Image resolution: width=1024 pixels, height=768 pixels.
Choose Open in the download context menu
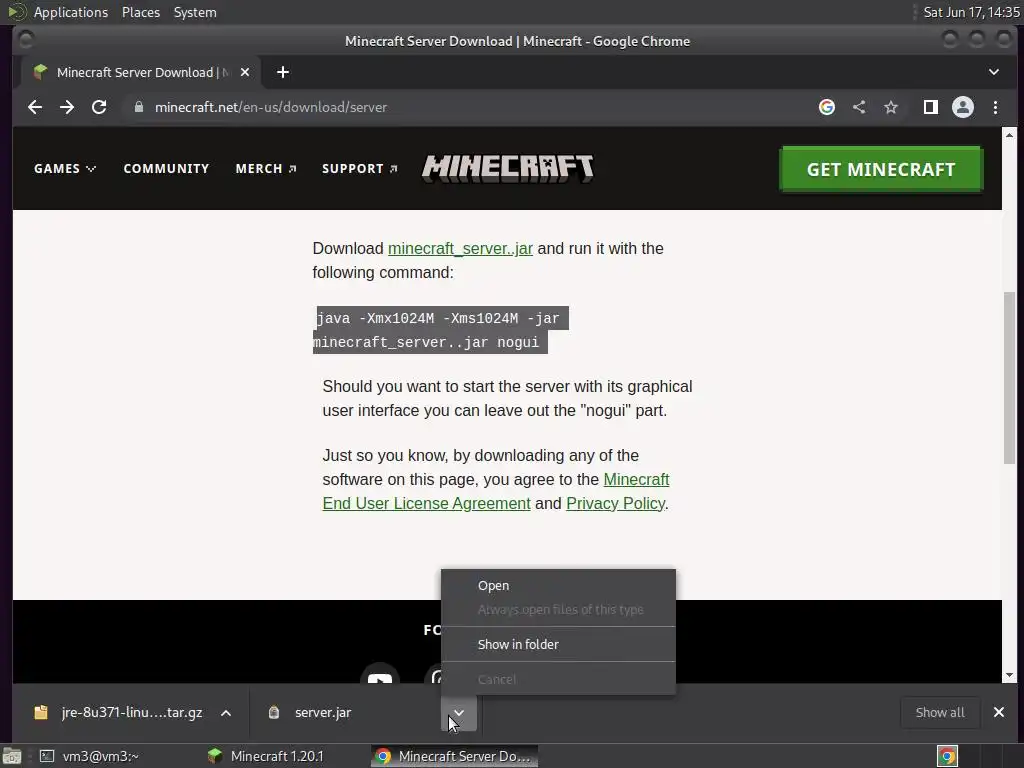click(x=558, y=586)
